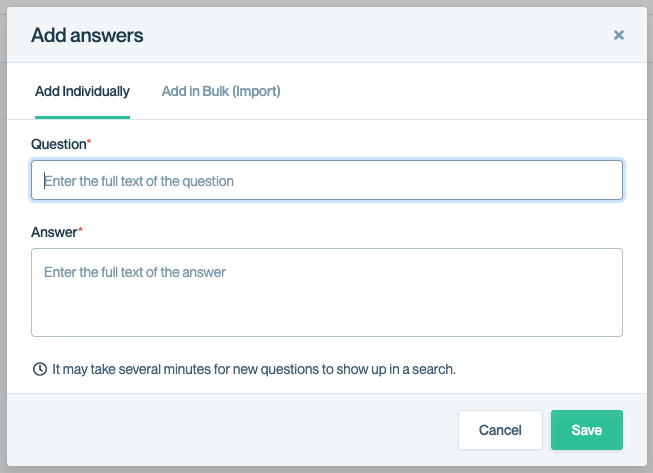Click the empty footer area left of Cancel
Screen dimensions: 653x473
click(230, 430)
